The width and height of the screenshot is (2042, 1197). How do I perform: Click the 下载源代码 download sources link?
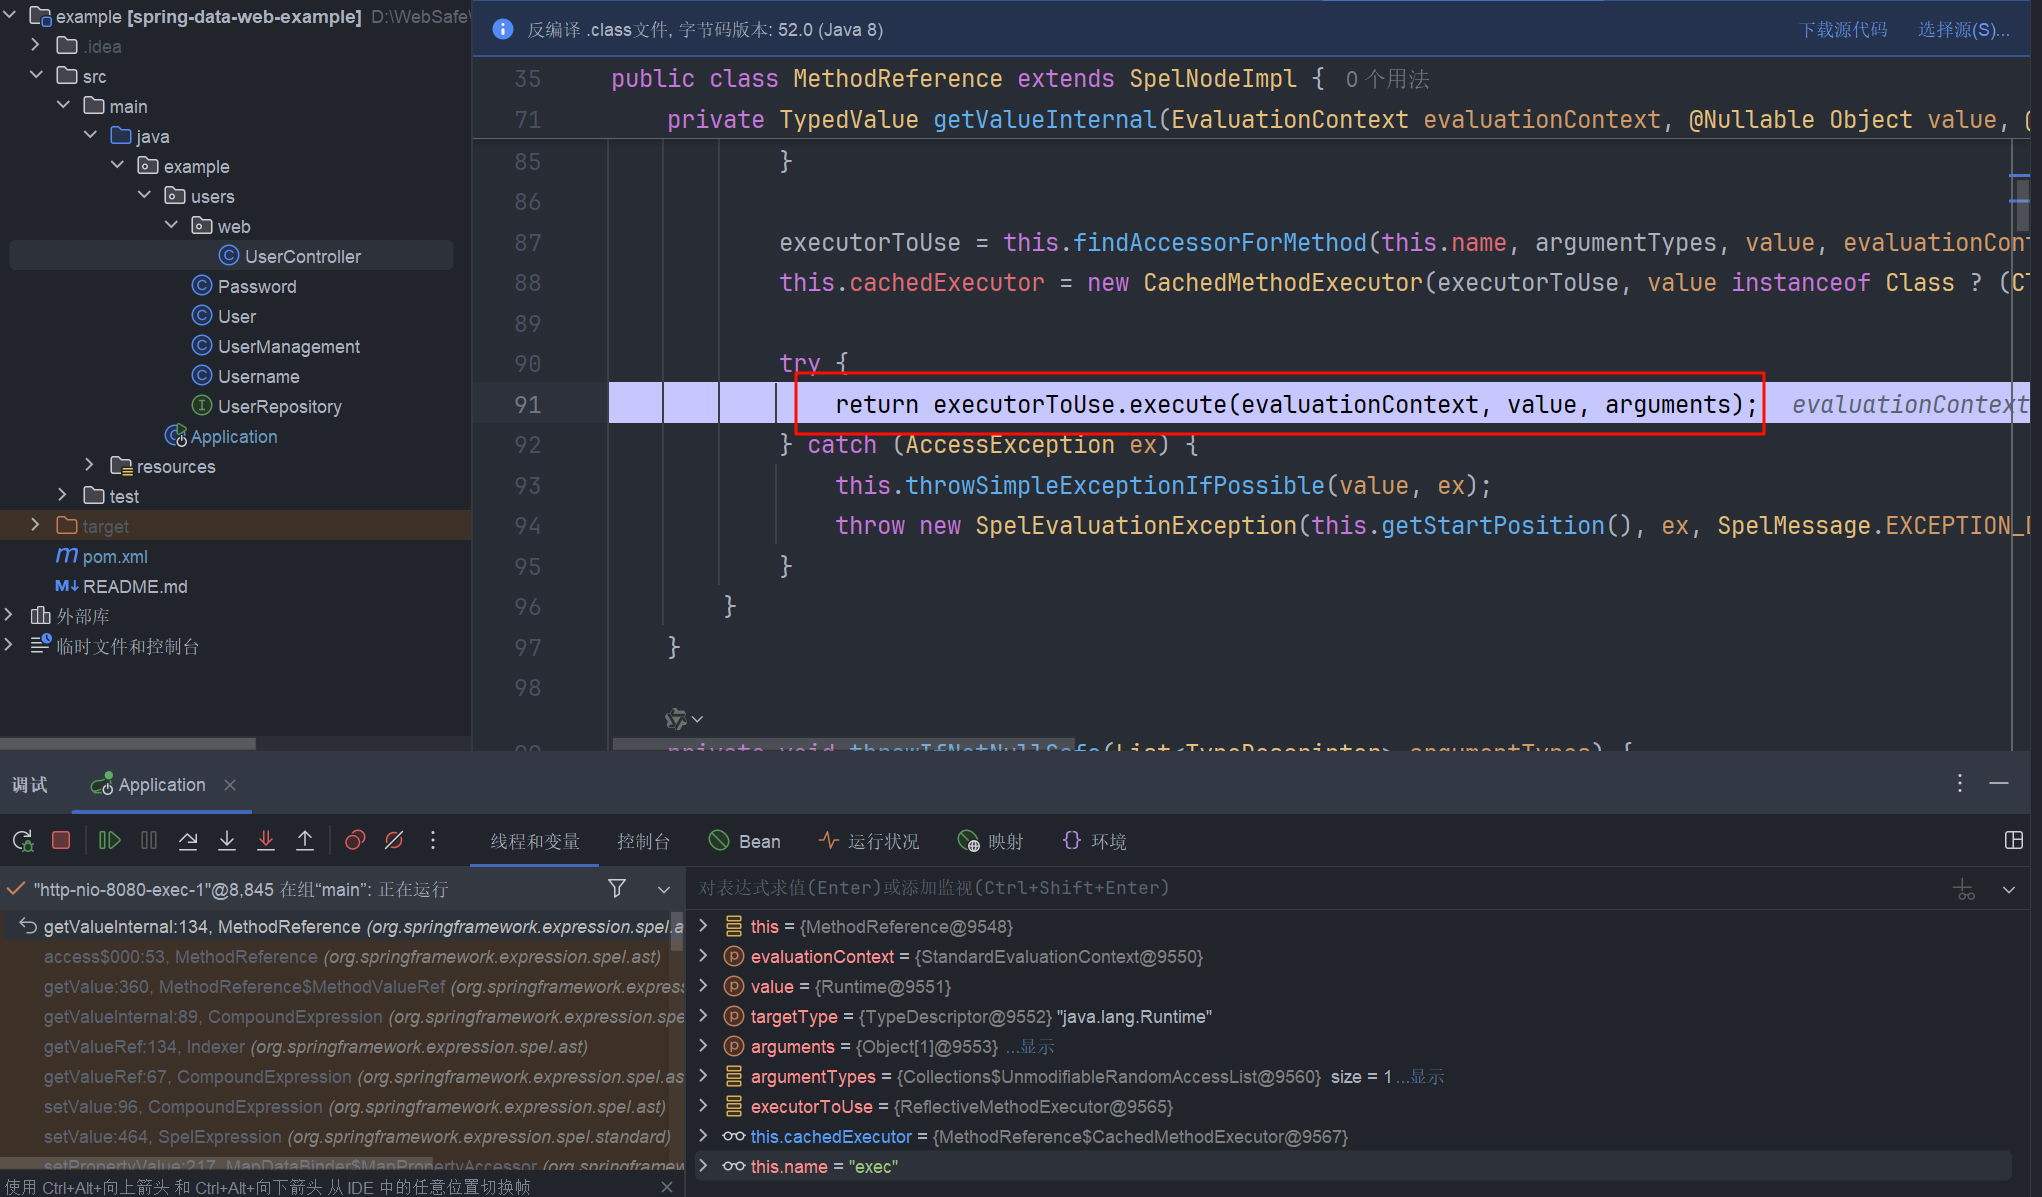pos(1842,30)
